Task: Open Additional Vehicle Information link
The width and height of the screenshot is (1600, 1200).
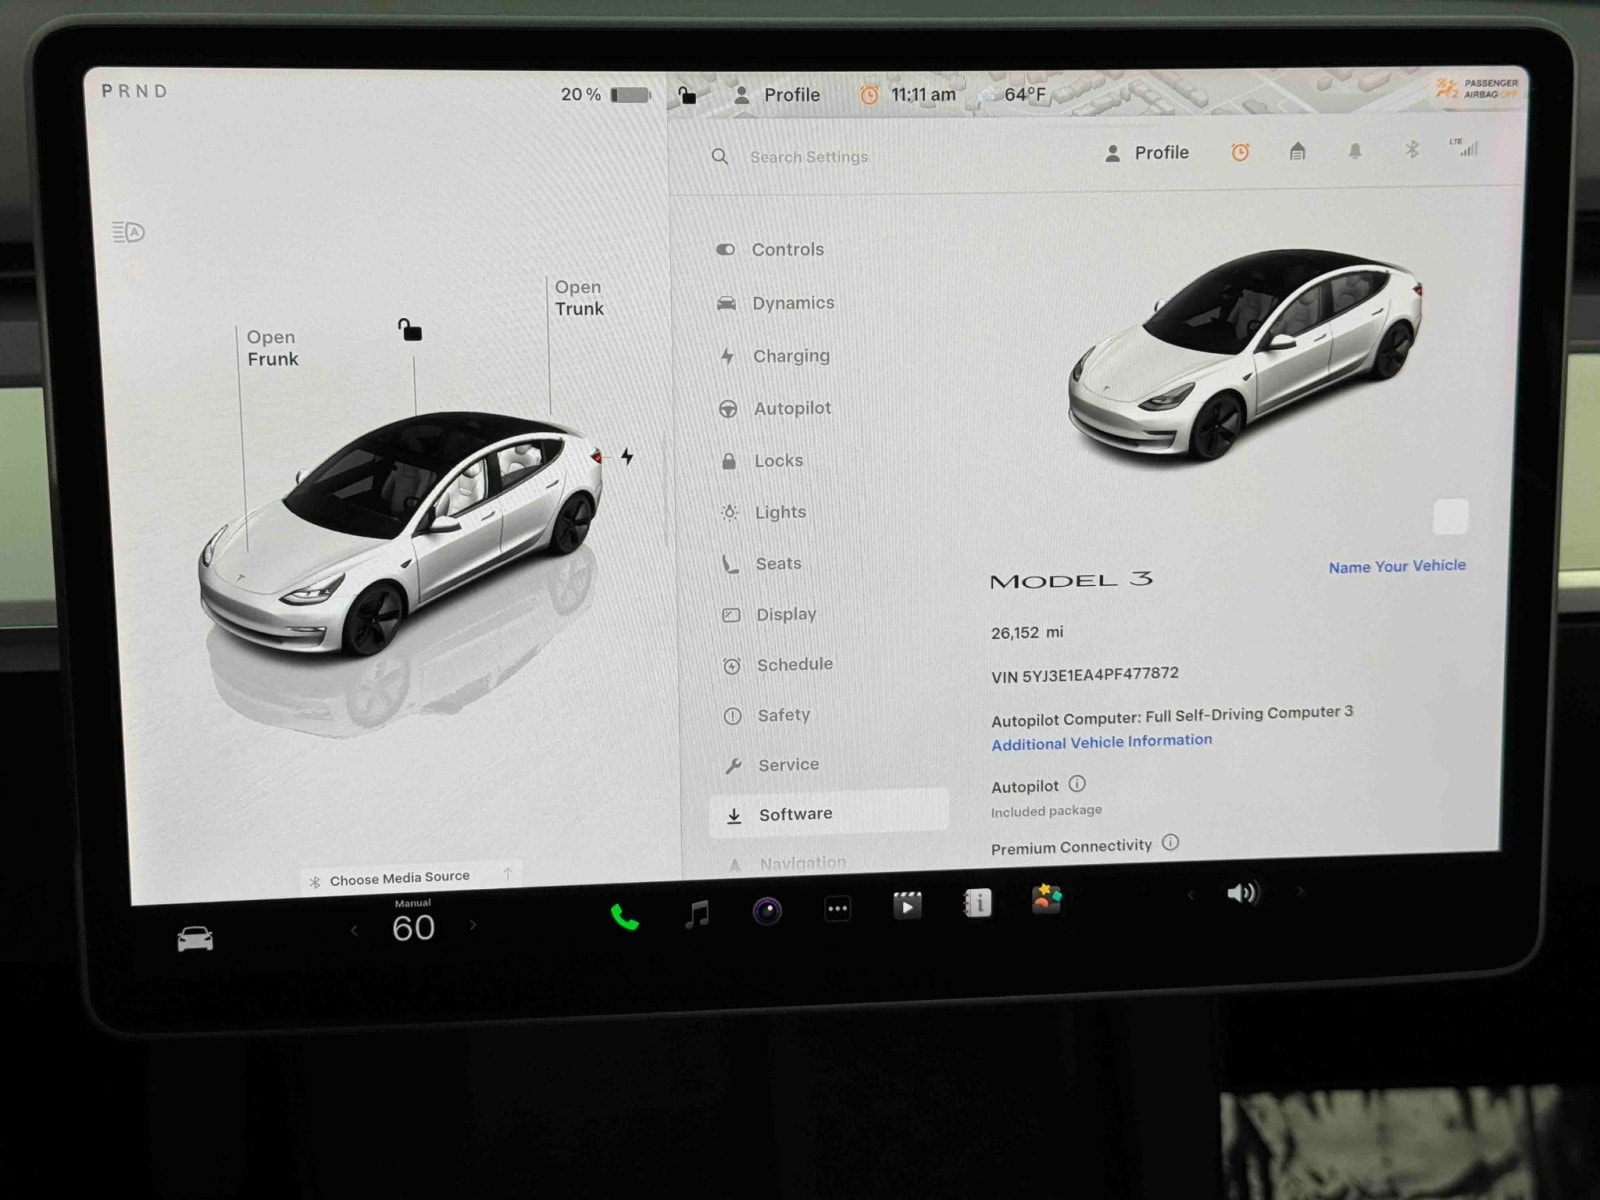Action: point(1101,742)
